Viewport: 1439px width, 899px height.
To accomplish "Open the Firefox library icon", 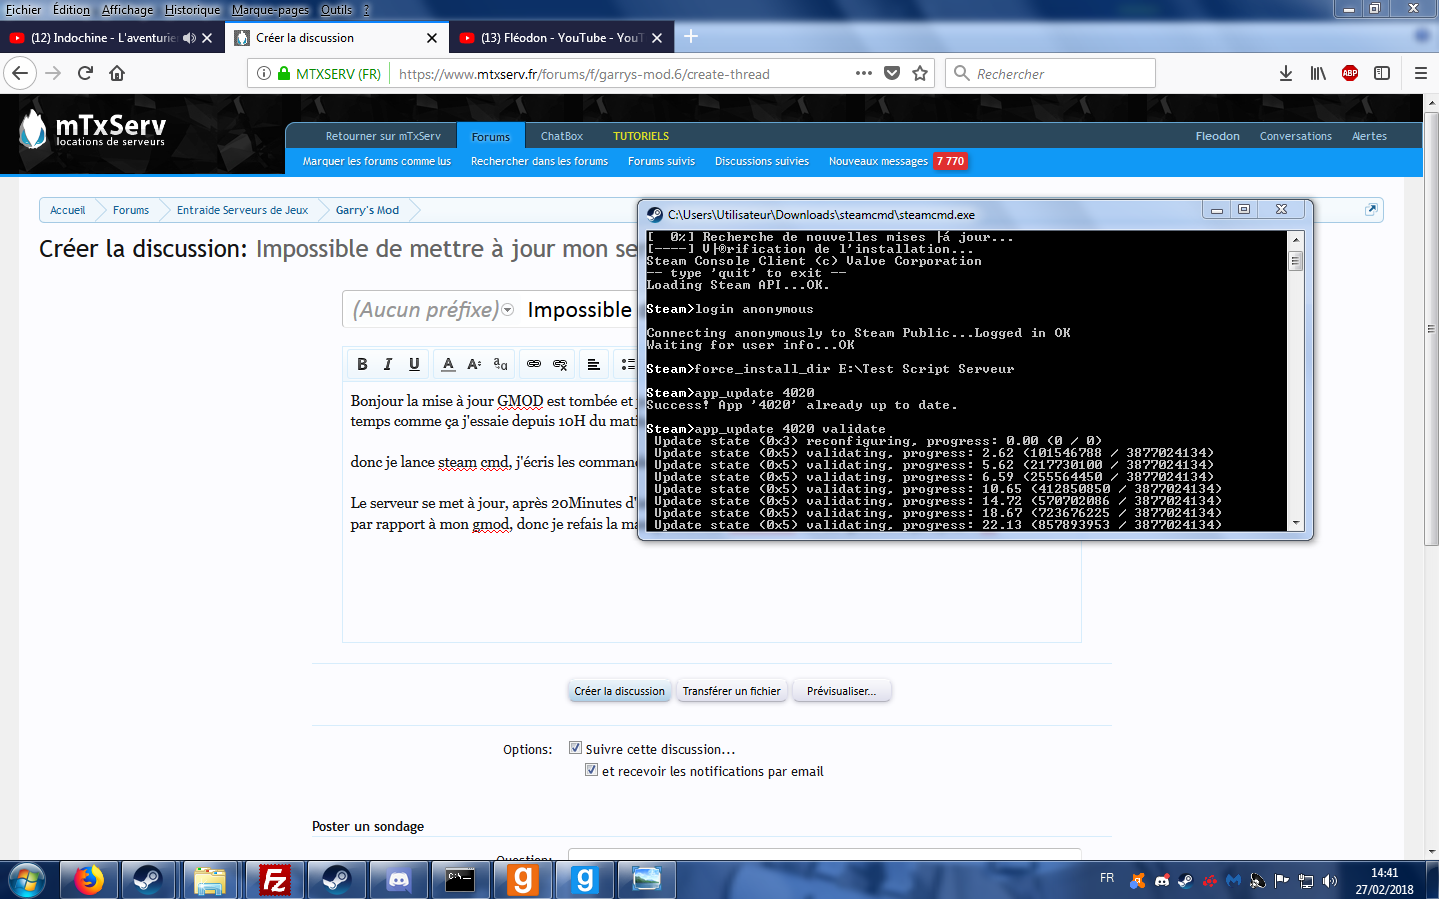I will click(x=1318, y=73).
